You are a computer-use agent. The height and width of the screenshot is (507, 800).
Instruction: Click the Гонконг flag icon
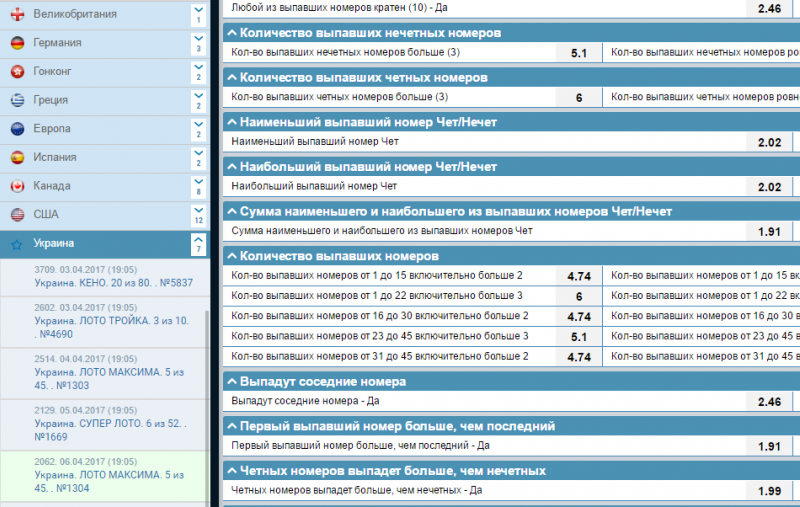(17, 71)
